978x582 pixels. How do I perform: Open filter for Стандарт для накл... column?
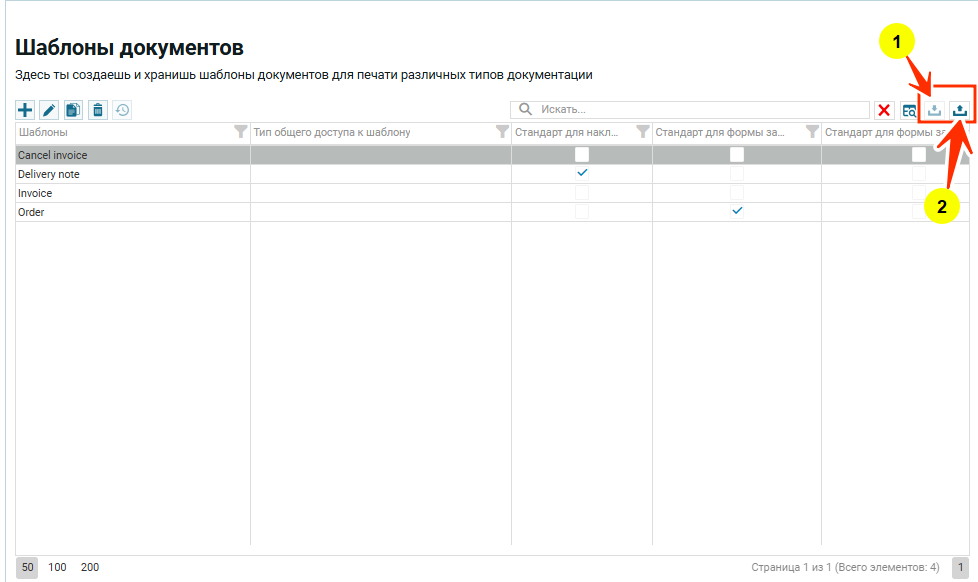pos(643,132)
